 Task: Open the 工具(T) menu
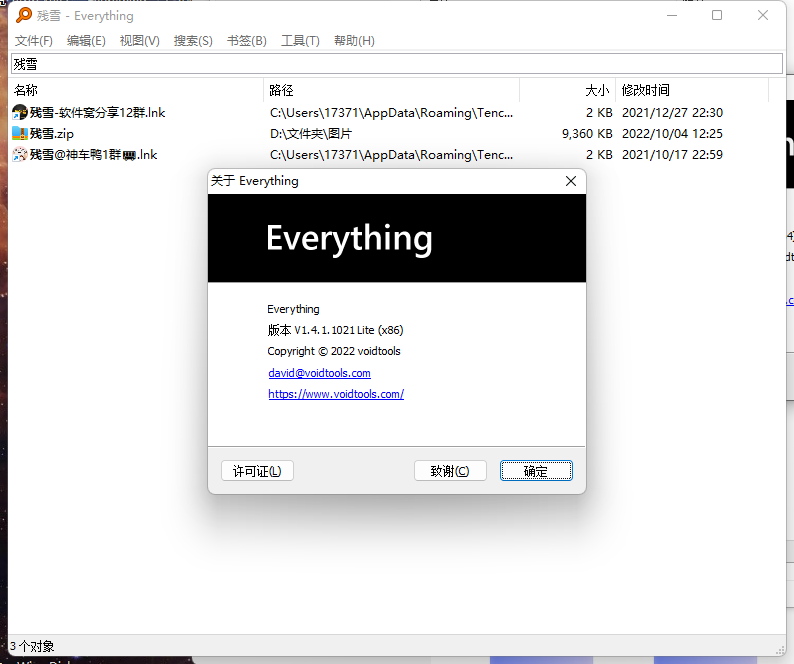pos(300,41)
